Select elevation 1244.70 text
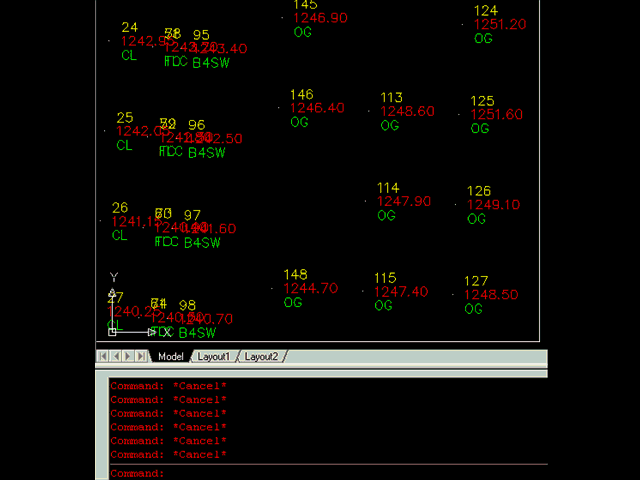 pyautogui.click(x=311, y=289)
